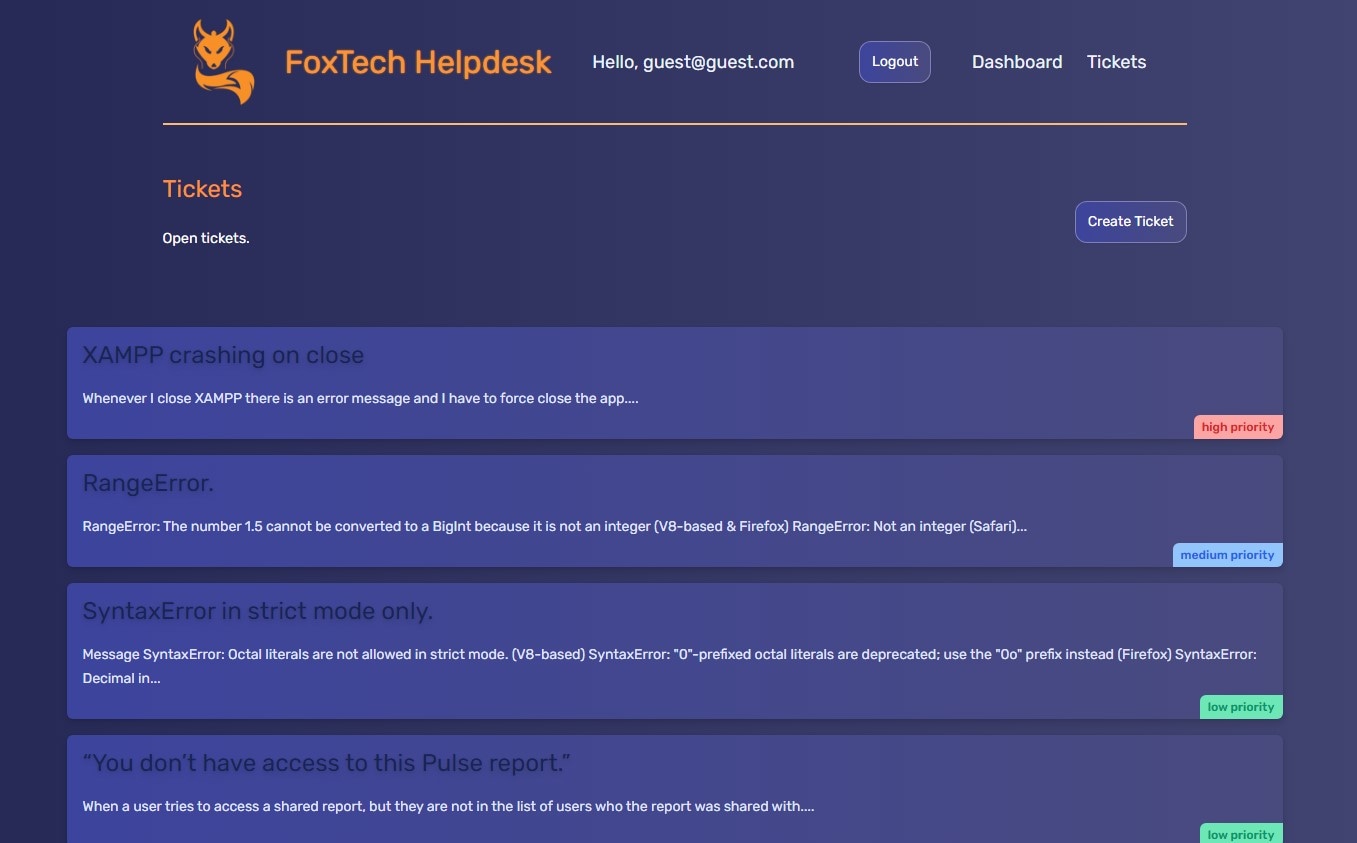1357x843 pixels.
Task: Click the FoxTech fox logo icon
Action: (224, 62)
